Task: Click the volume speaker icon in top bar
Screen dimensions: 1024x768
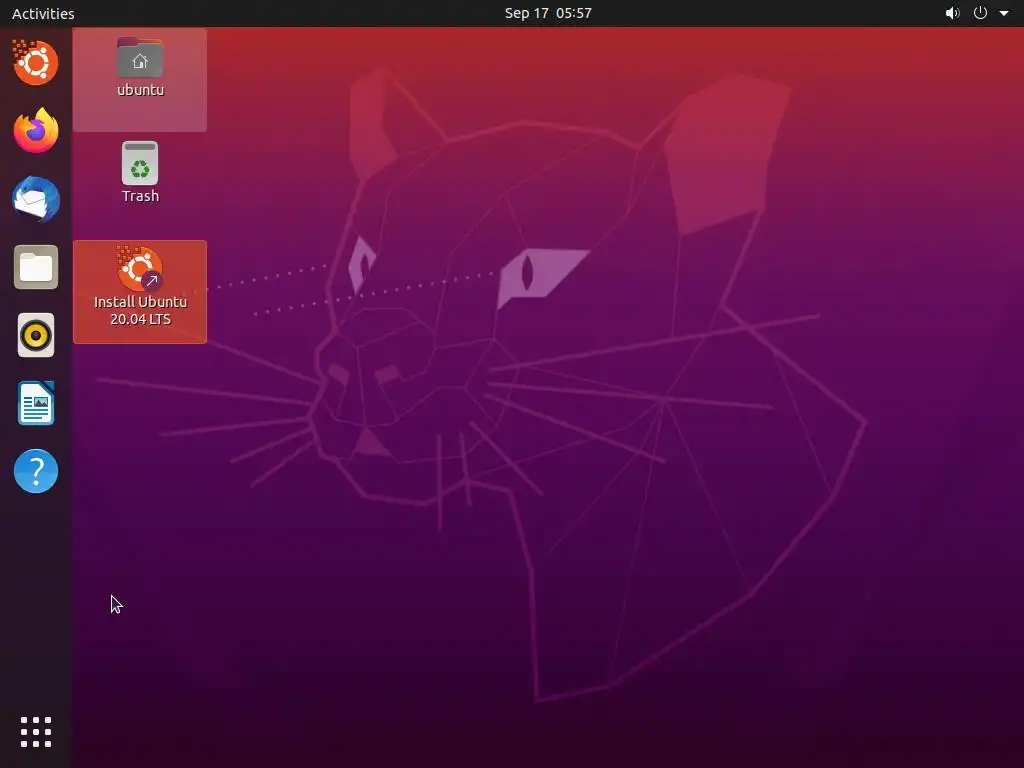Action: (x=952, y=13)
